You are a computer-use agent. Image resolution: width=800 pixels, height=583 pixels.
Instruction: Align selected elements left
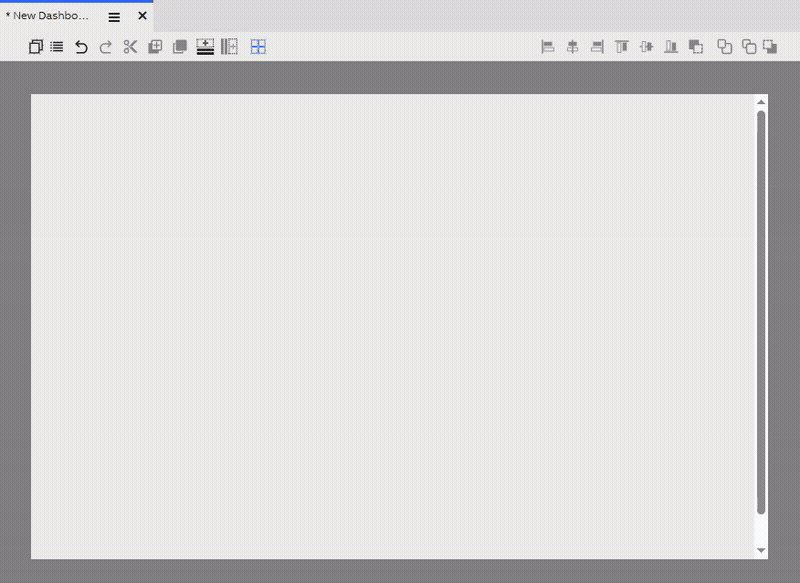(x=548, y=46)
